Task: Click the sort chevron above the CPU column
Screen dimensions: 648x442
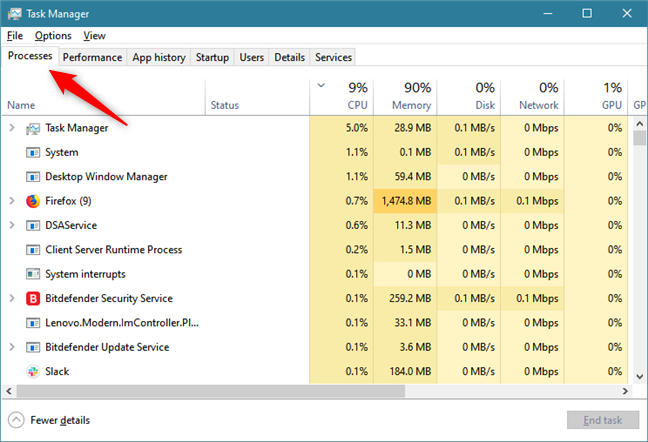Action: pos(321,86)
